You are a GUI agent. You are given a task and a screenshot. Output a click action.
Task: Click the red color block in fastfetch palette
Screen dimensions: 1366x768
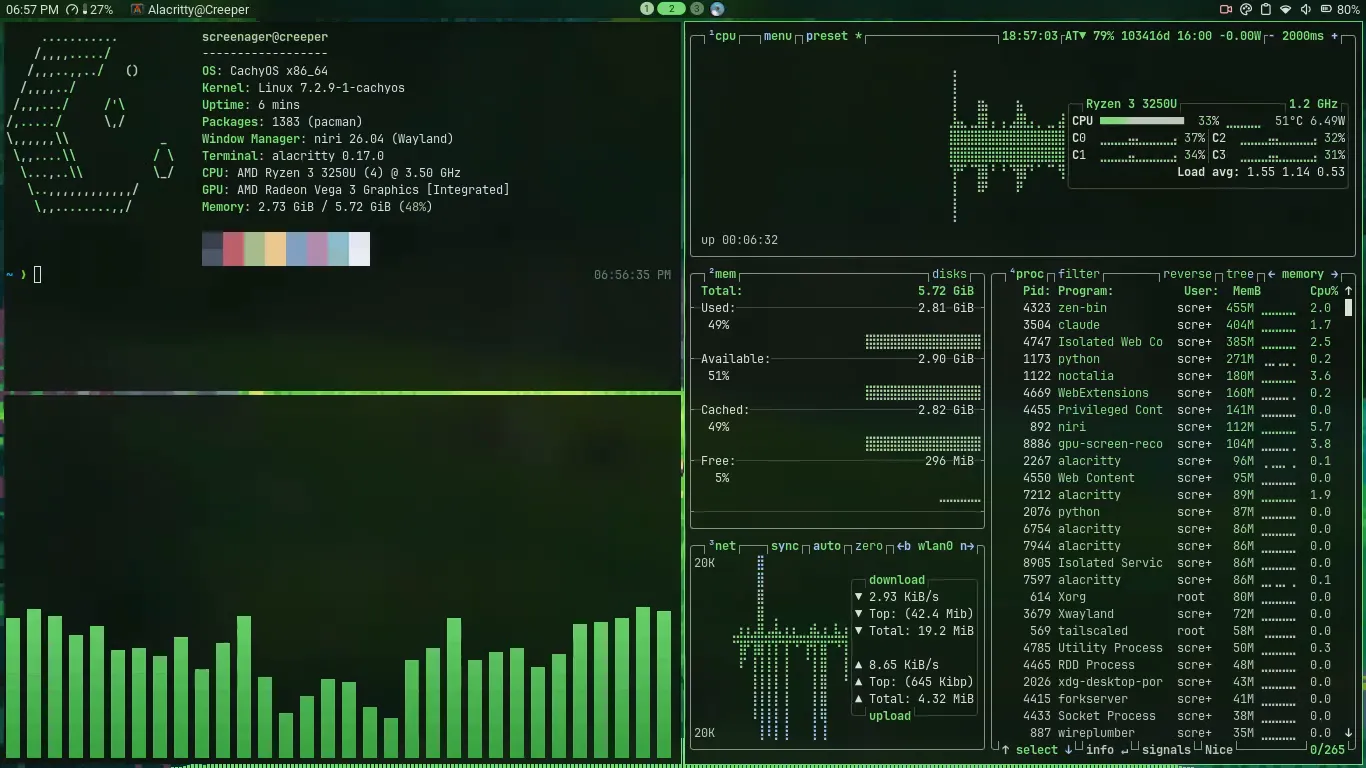coord(233,249)
